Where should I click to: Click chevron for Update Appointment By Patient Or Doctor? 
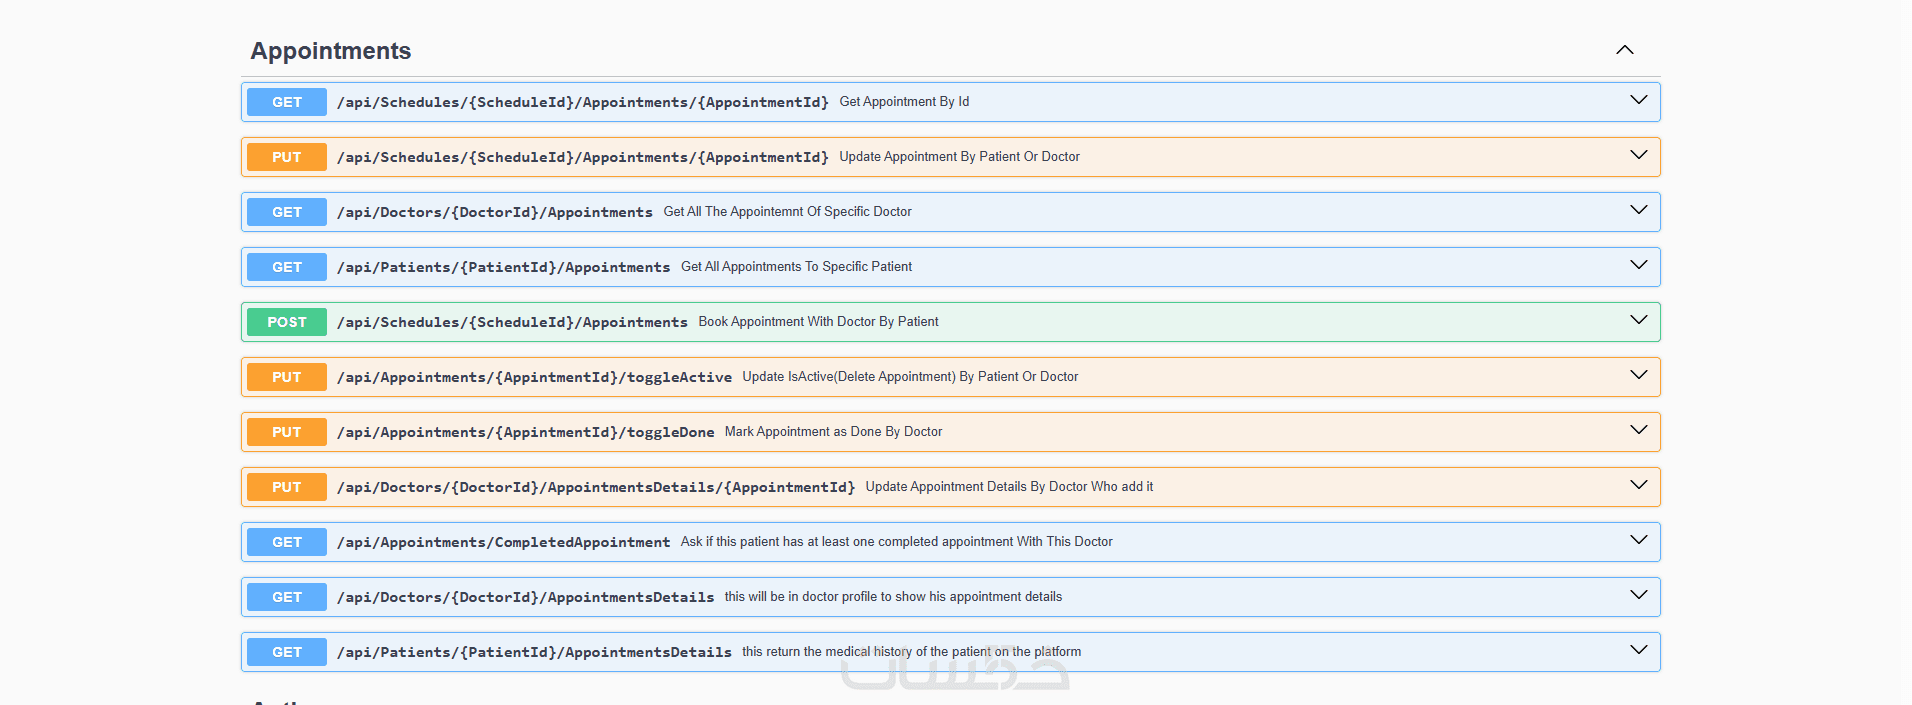tap(1638, 156)
